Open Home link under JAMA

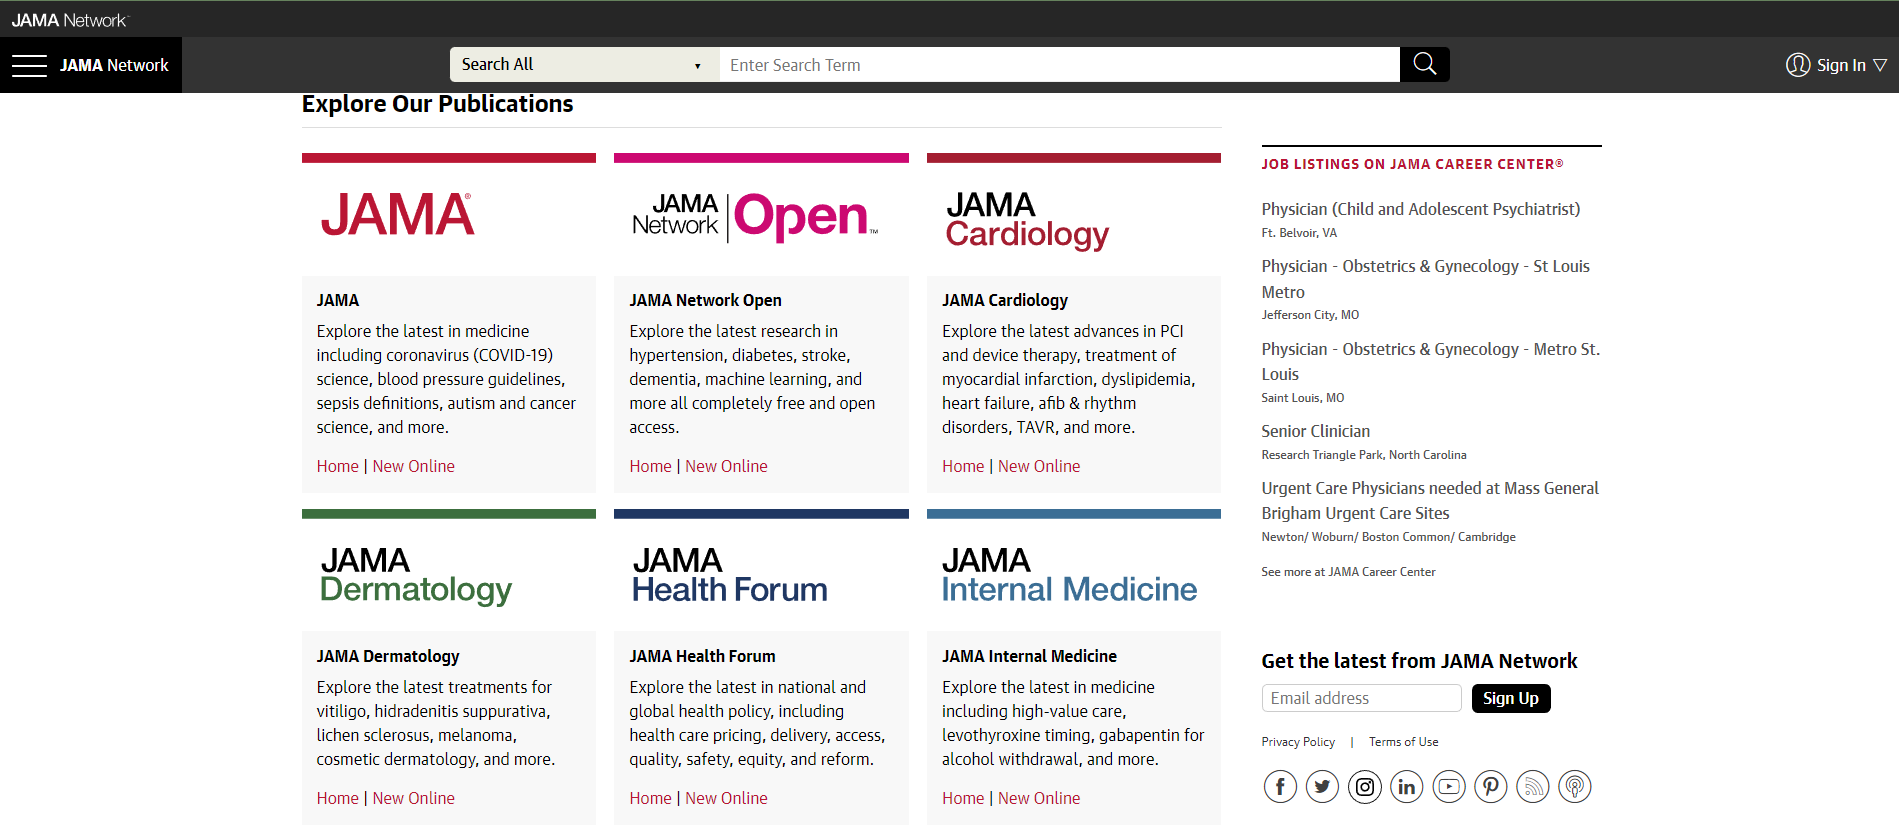(338, 466)
